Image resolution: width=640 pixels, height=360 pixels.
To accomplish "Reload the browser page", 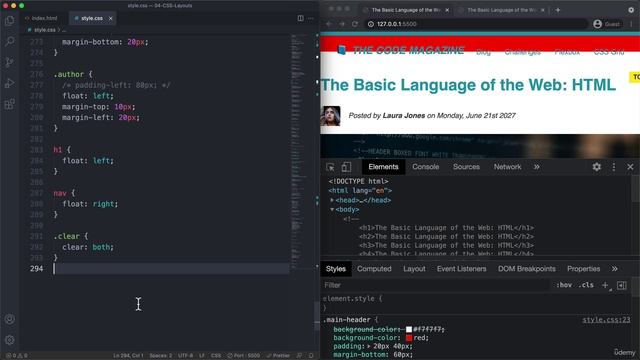I will point(355,24).
